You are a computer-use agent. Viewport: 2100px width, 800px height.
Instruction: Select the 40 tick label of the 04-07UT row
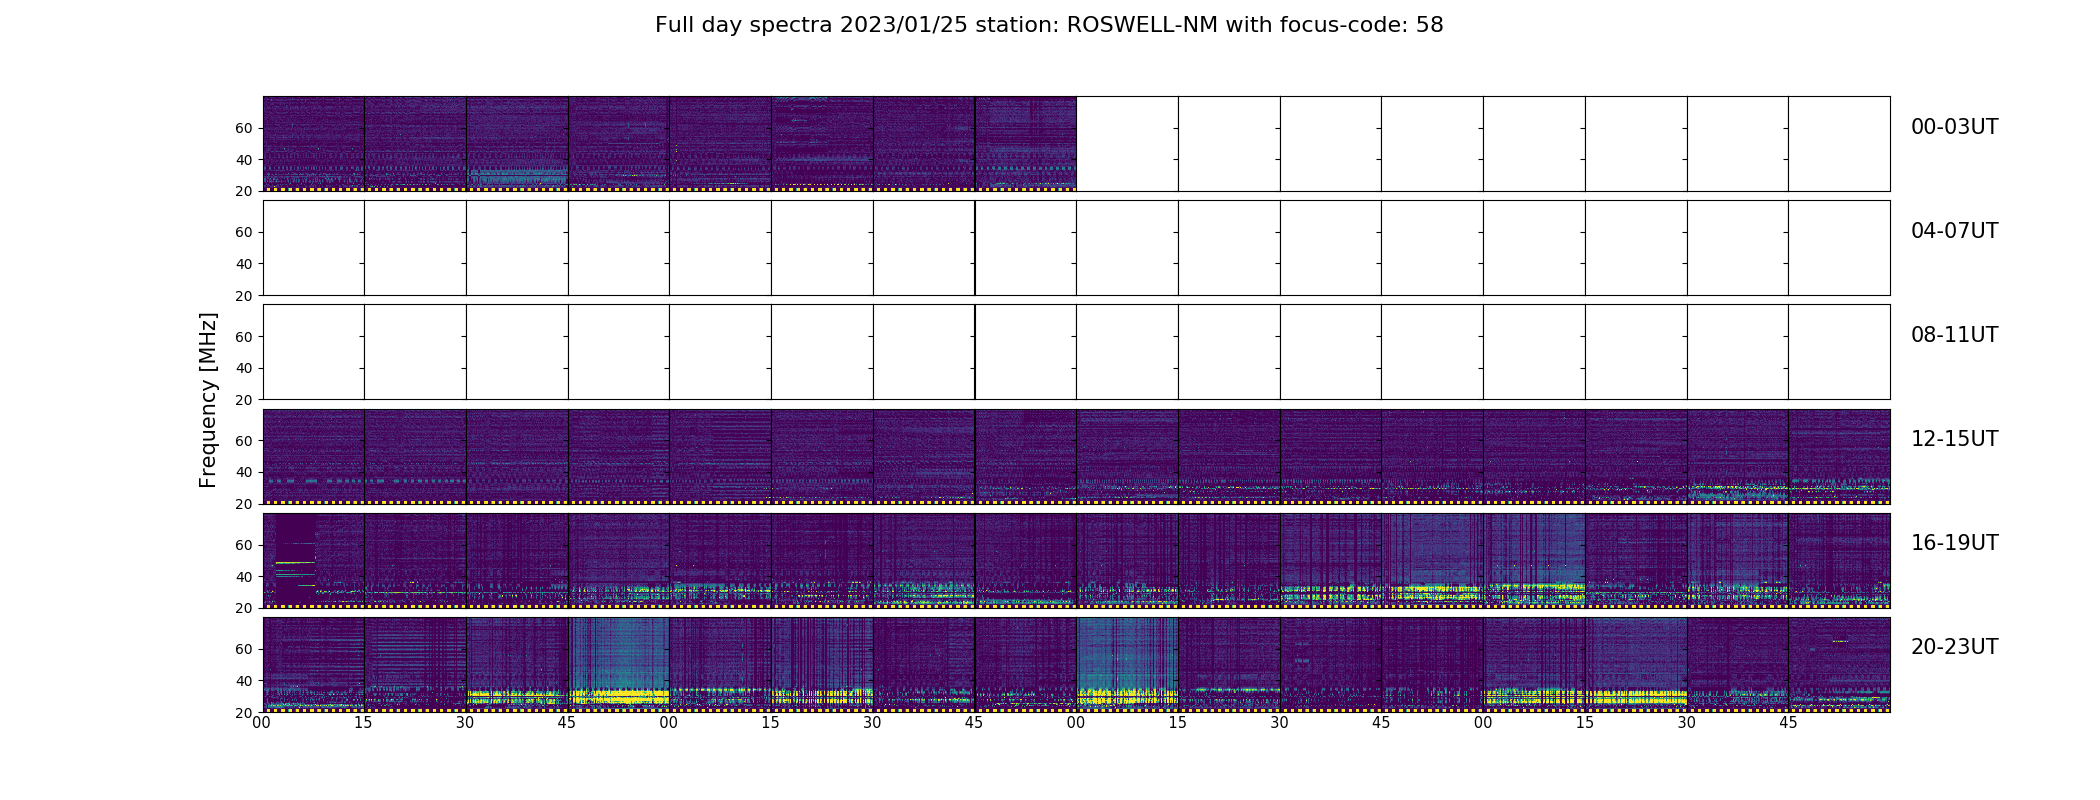pyautogui.click(x=244, y=264)
